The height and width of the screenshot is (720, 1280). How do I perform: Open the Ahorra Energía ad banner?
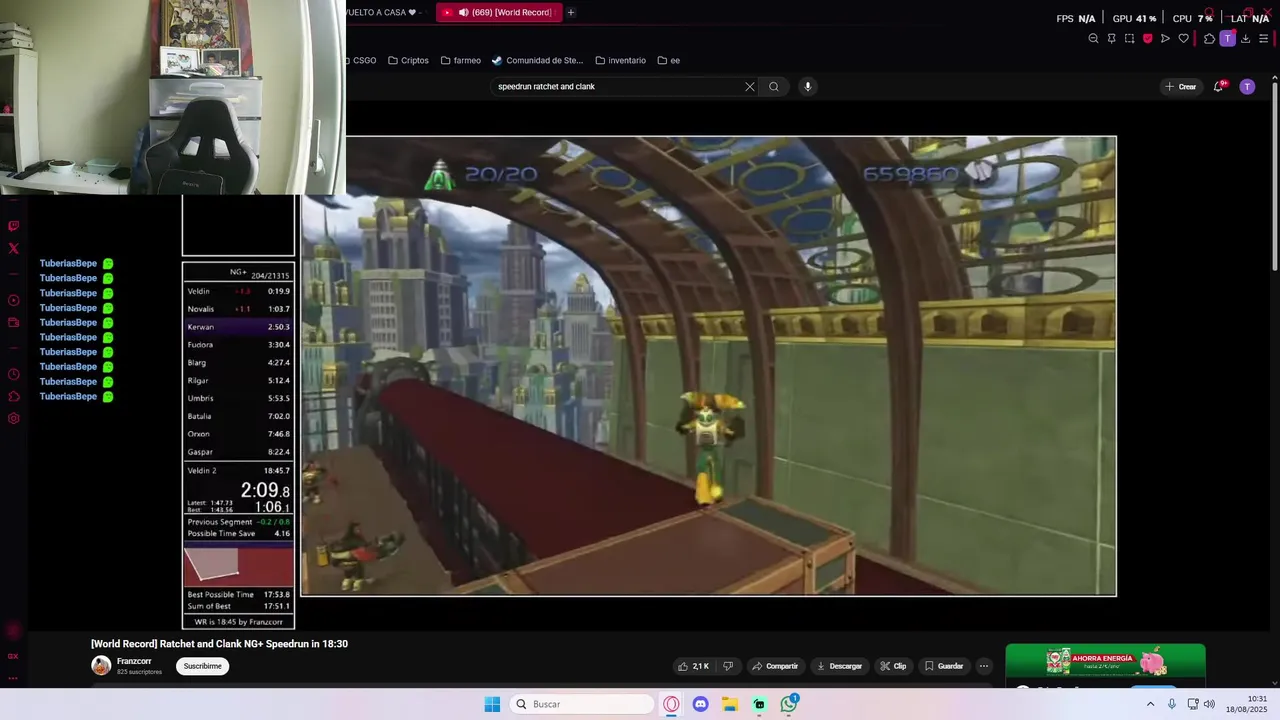coord(1105,662)
